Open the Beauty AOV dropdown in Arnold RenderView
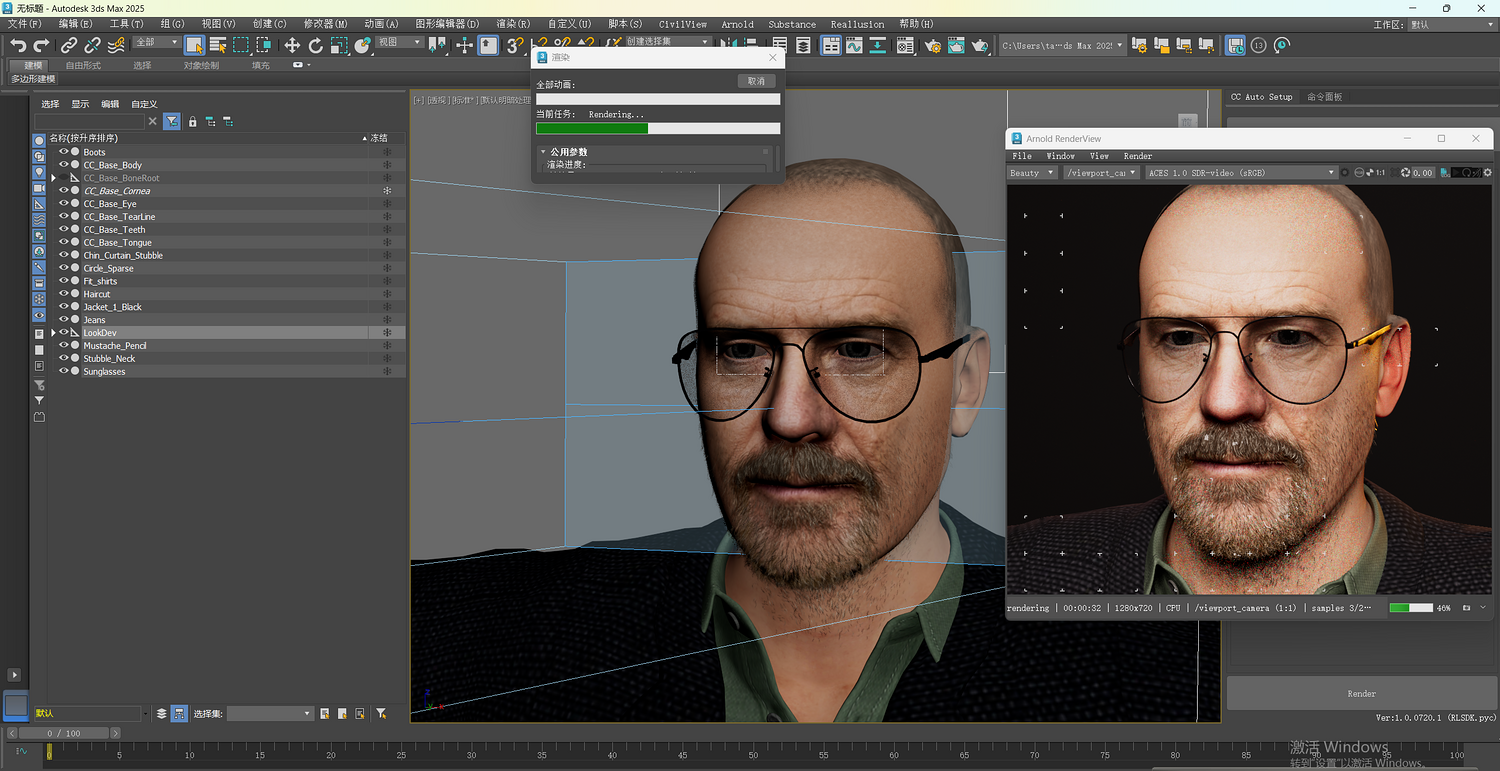The width and height of the screenshot is (1500, 771). point(1032,173)
